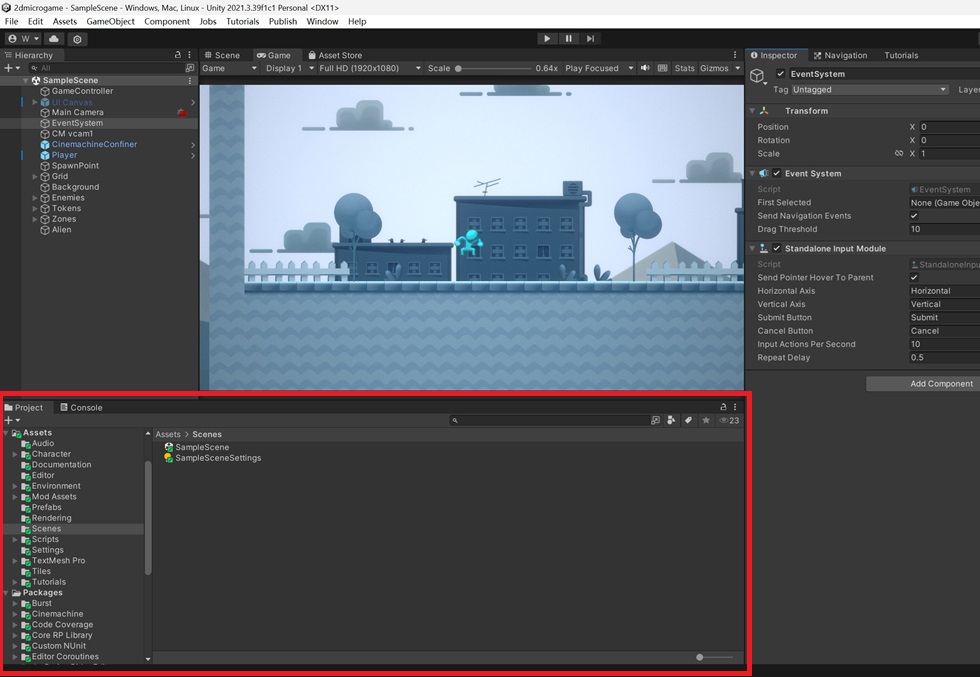Open Project panel three-dot menu
This screenshot has width=980, height=677.
click(735, 406)
